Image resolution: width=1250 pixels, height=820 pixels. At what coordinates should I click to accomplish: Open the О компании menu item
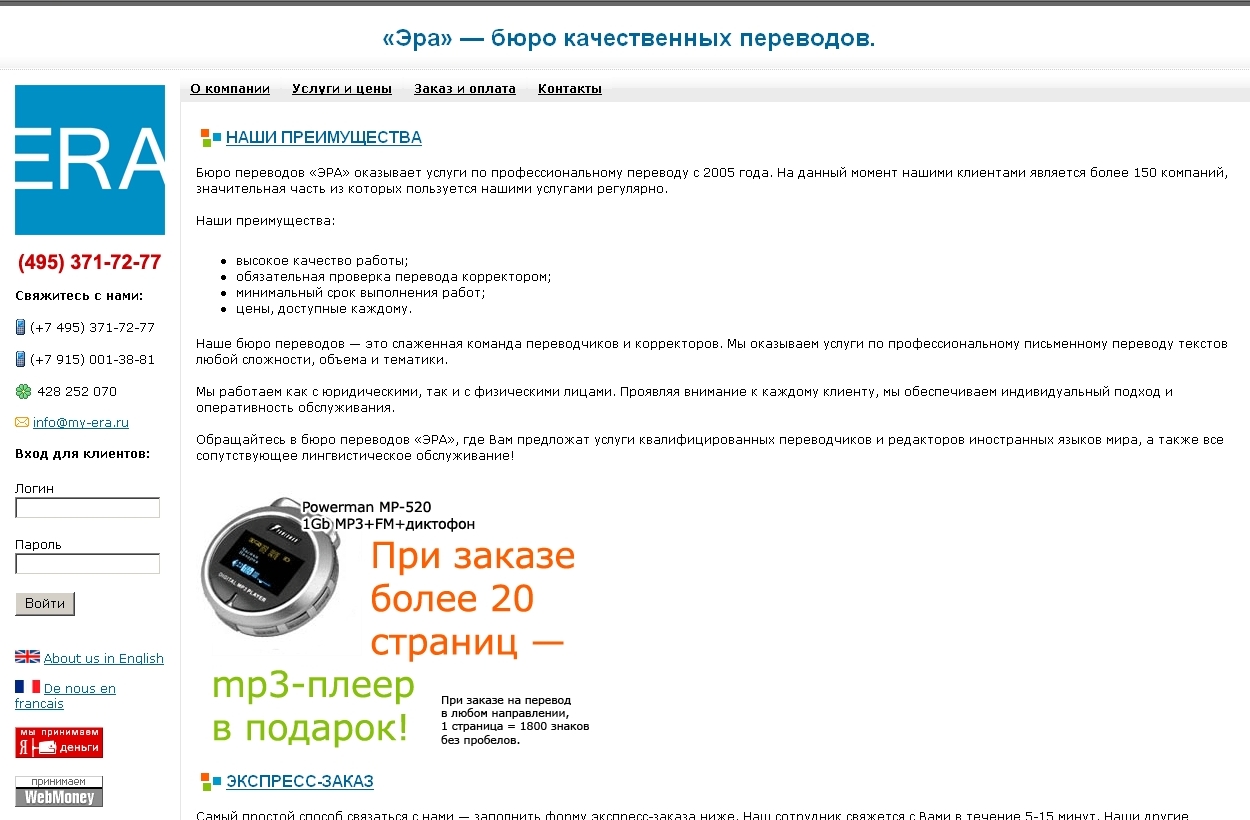(x=229, y=88)
